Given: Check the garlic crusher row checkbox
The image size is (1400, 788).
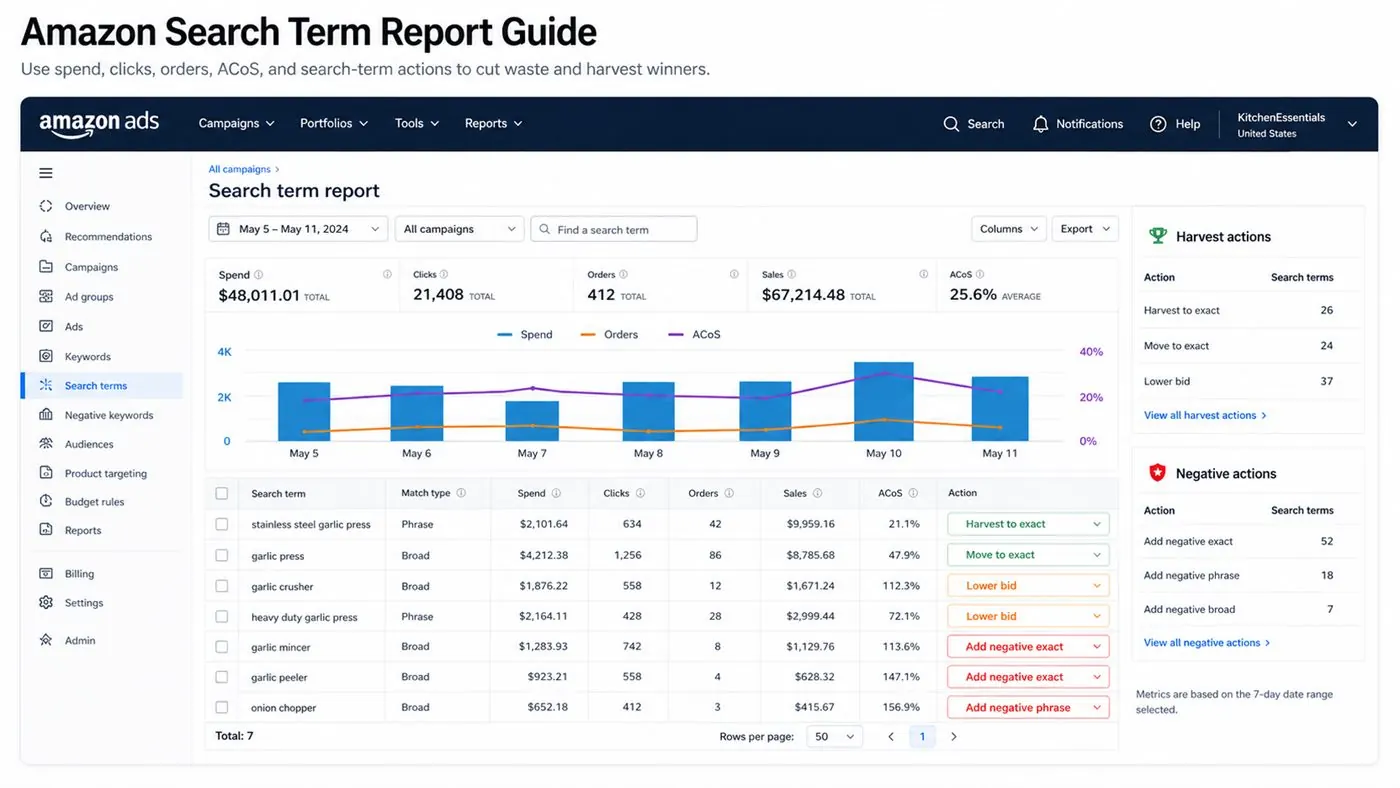Looking at the screenshot, I should click(222, 586).
